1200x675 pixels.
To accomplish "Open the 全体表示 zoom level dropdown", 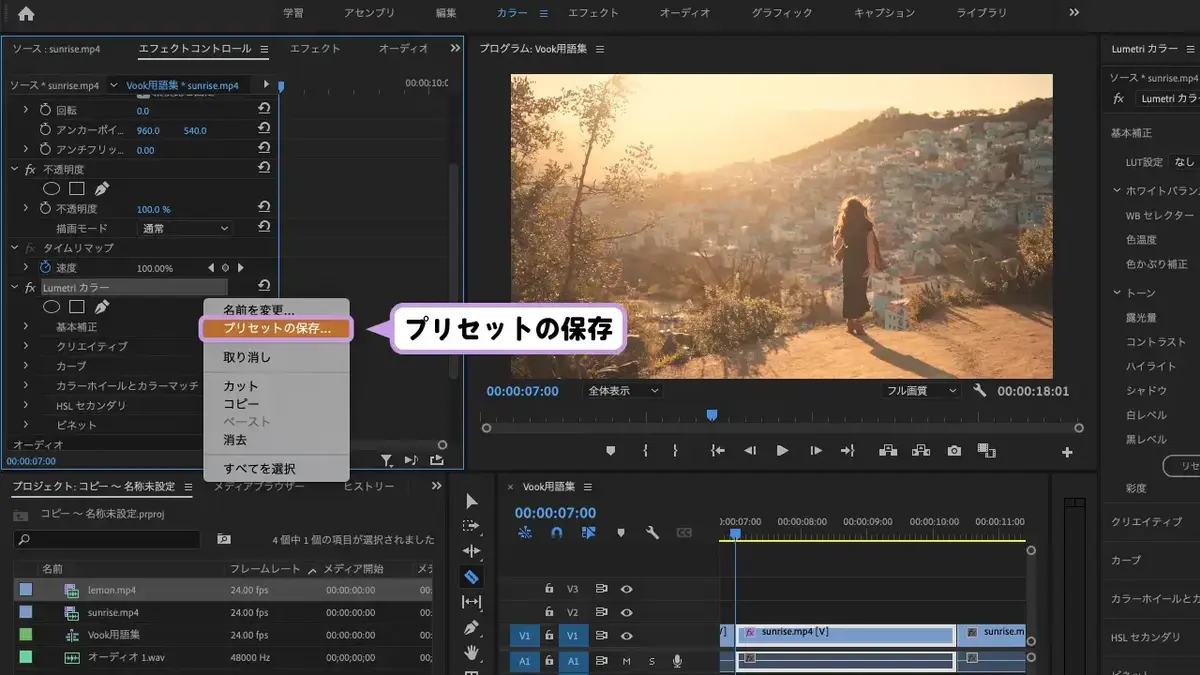I will 624,391.
